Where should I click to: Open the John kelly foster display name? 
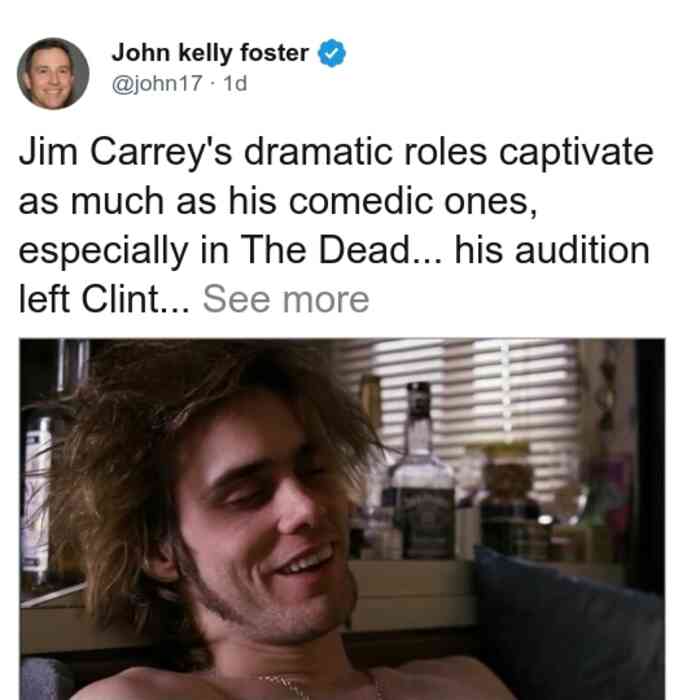210,53
